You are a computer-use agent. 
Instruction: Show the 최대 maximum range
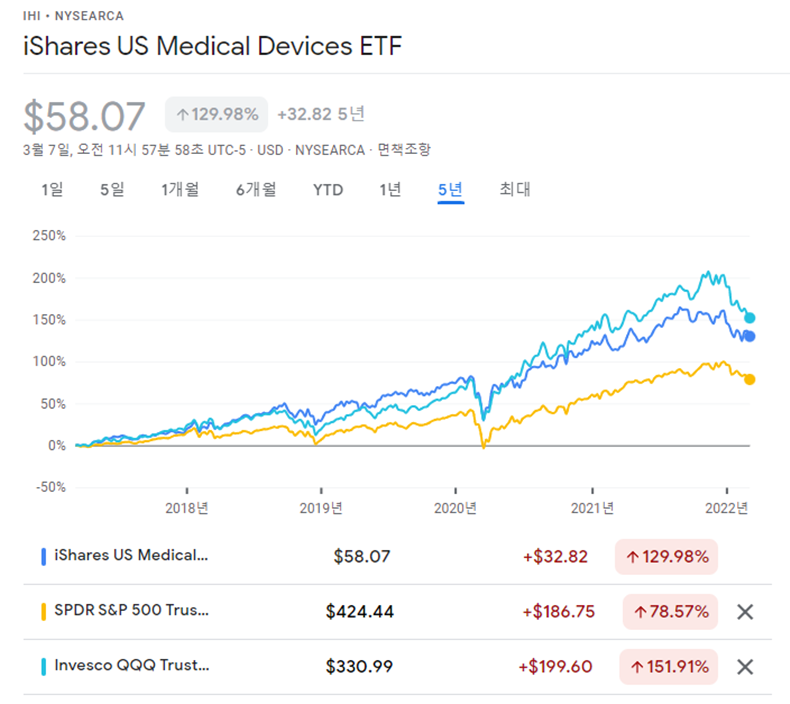[515, 189]
